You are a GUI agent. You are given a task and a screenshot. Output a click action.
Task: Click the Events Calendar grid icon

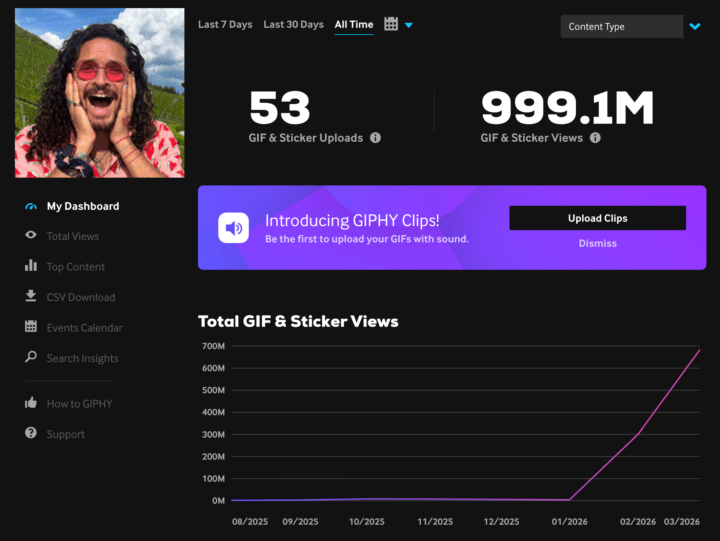point(31,327)
